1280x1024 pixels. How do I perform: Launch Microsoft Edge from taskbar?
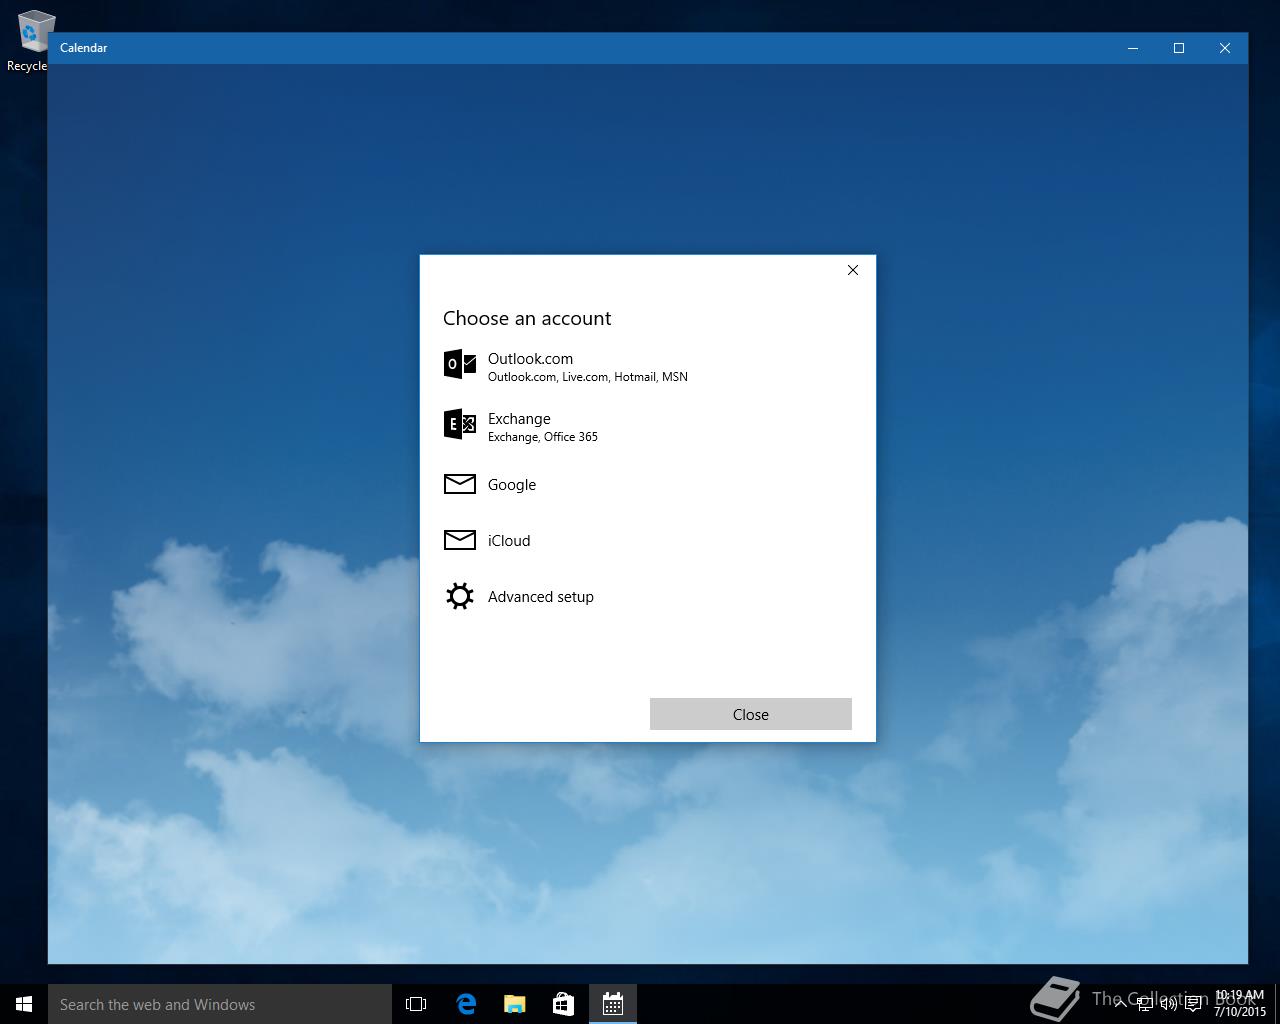coord(466,1004)
